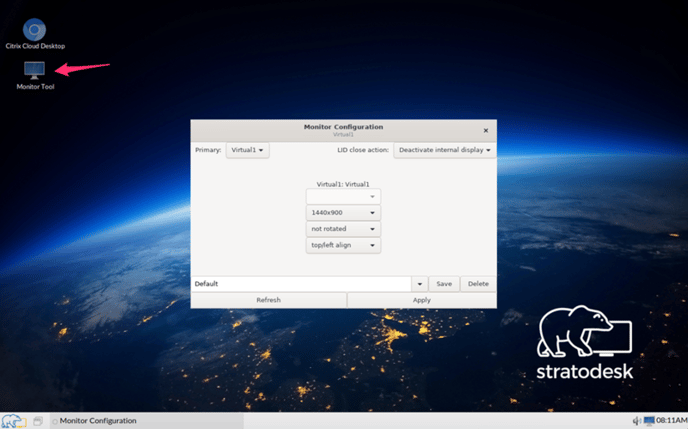Open the not rotated dropdown
This screenshot has width=688, height=429.
343,229
